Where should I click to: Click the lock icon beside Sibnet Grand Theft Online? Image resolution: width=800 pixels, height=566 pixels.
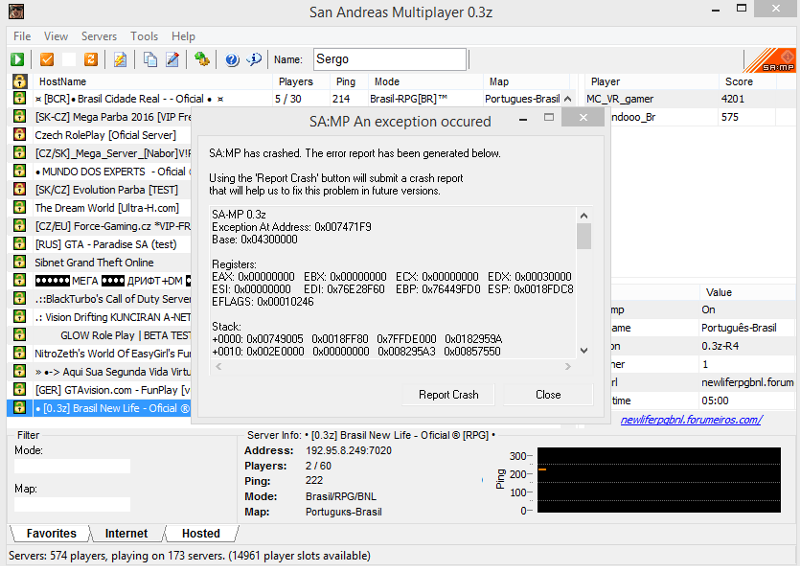coord(19,262)
